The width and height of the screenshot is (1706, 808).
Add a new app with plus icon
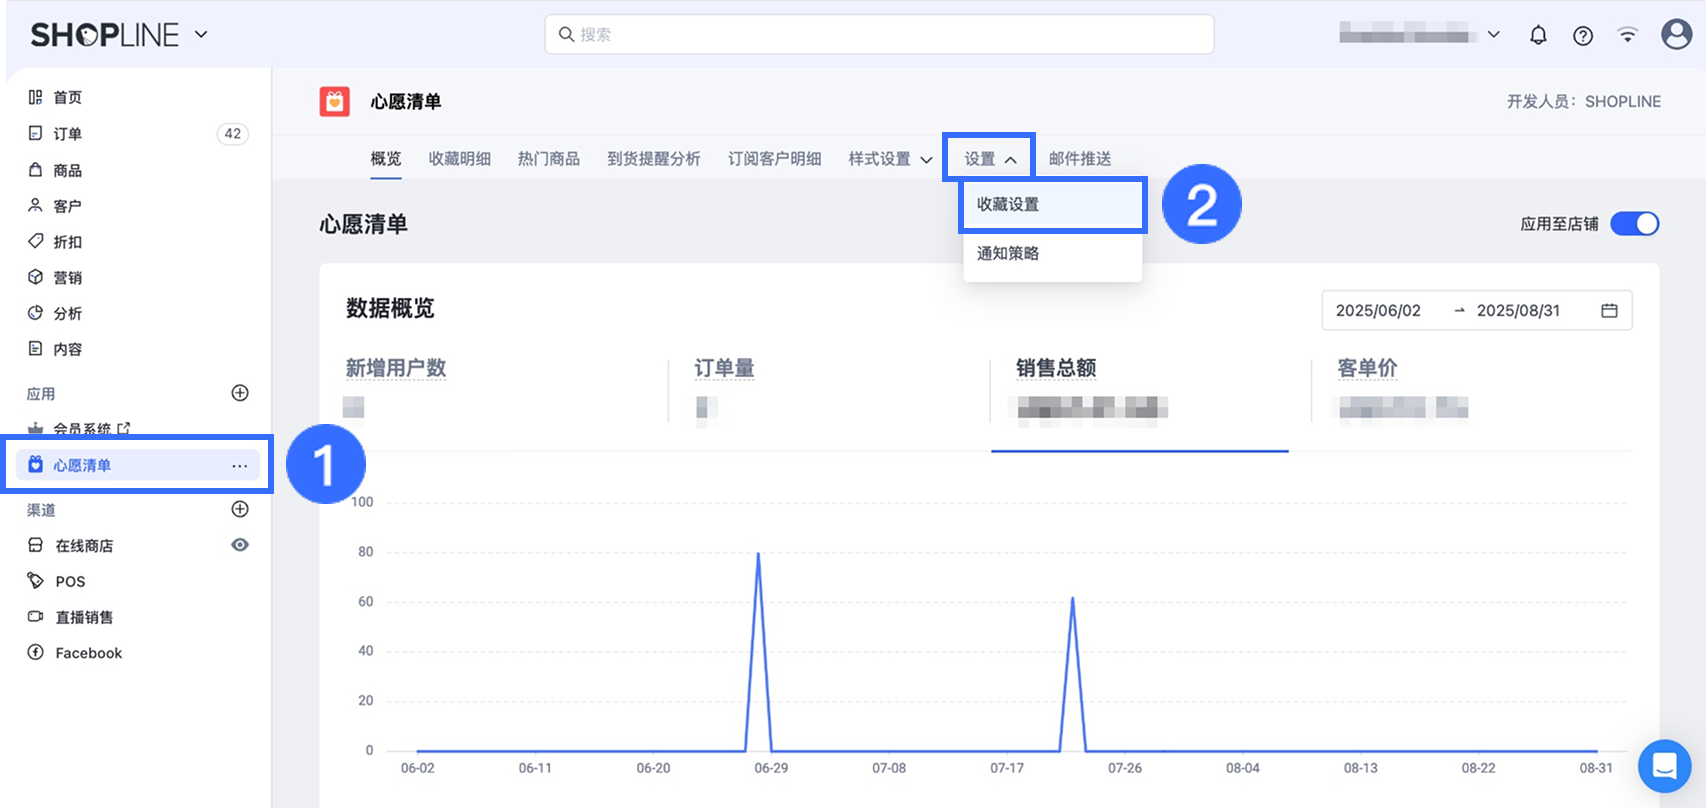pos(240,393)
